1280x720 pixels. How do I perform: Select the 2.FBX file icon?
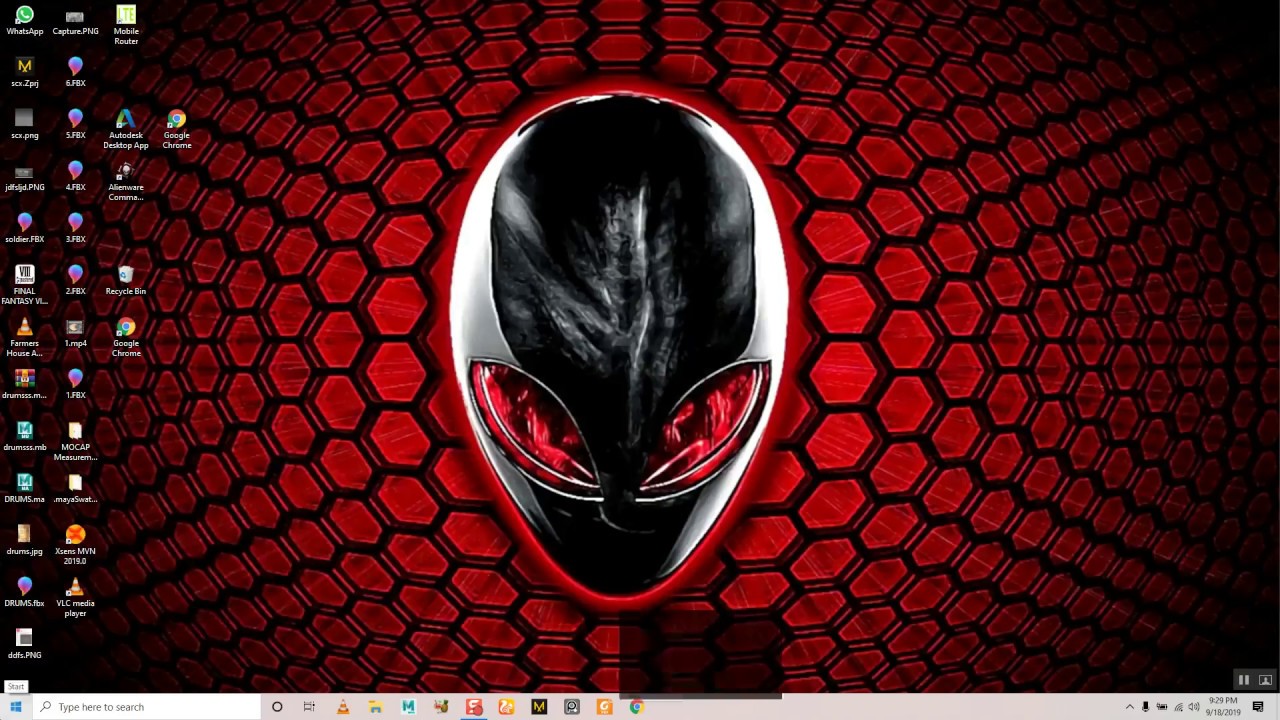pos(75,281)
